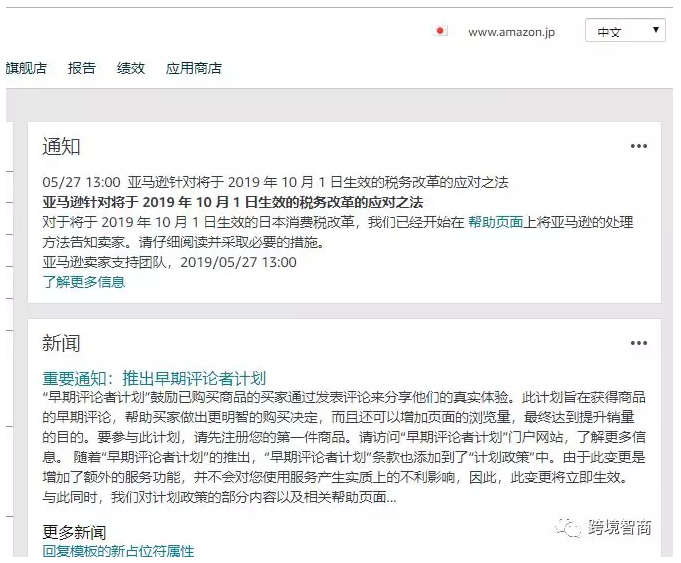Click the 通知 card heading
Screen dimensions: 681x563
tap(61, 146)
